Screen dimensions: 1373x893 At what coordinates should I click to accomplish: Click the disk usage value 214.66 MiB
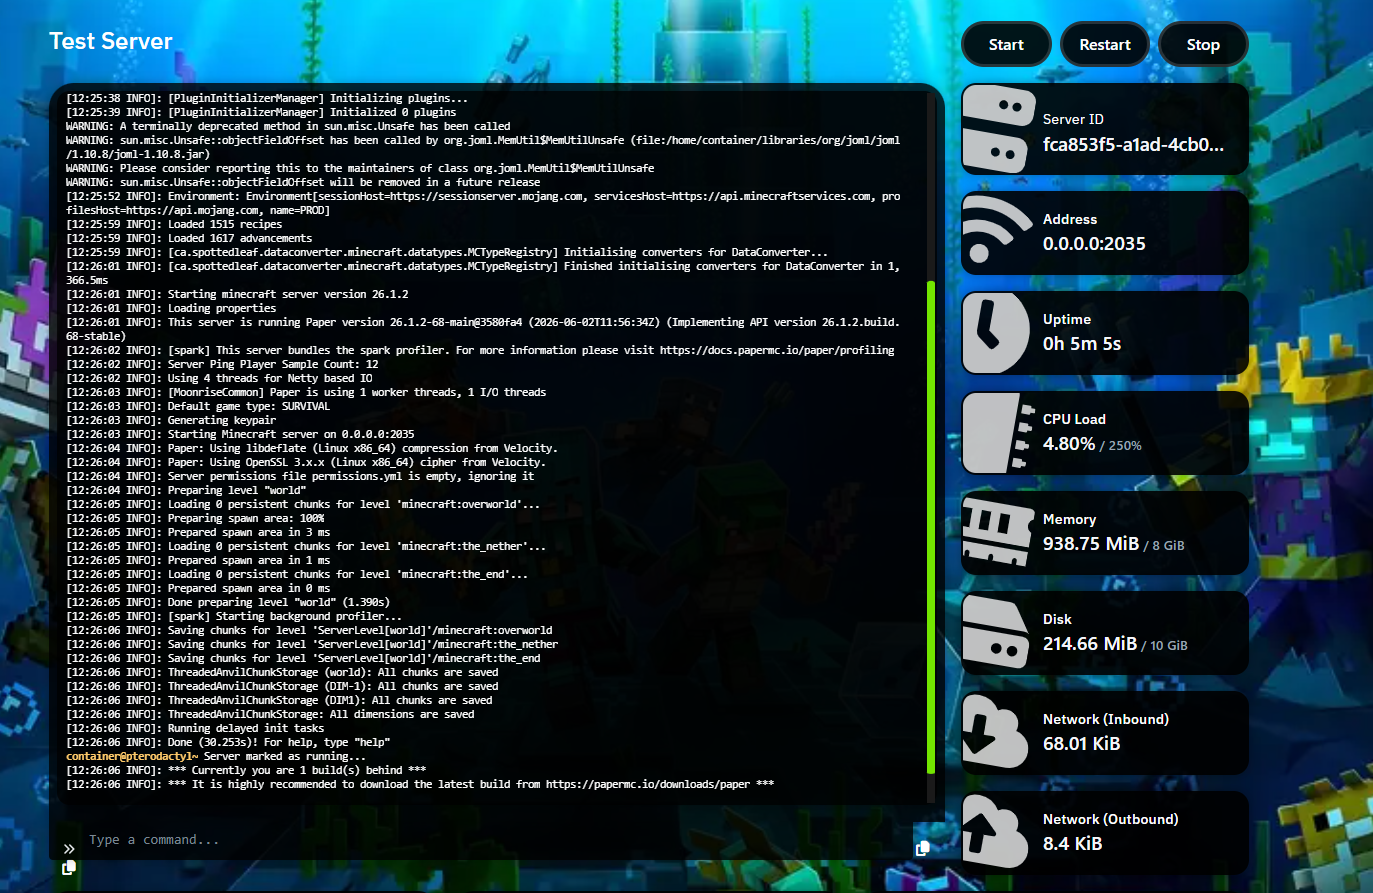[1090, 644]
